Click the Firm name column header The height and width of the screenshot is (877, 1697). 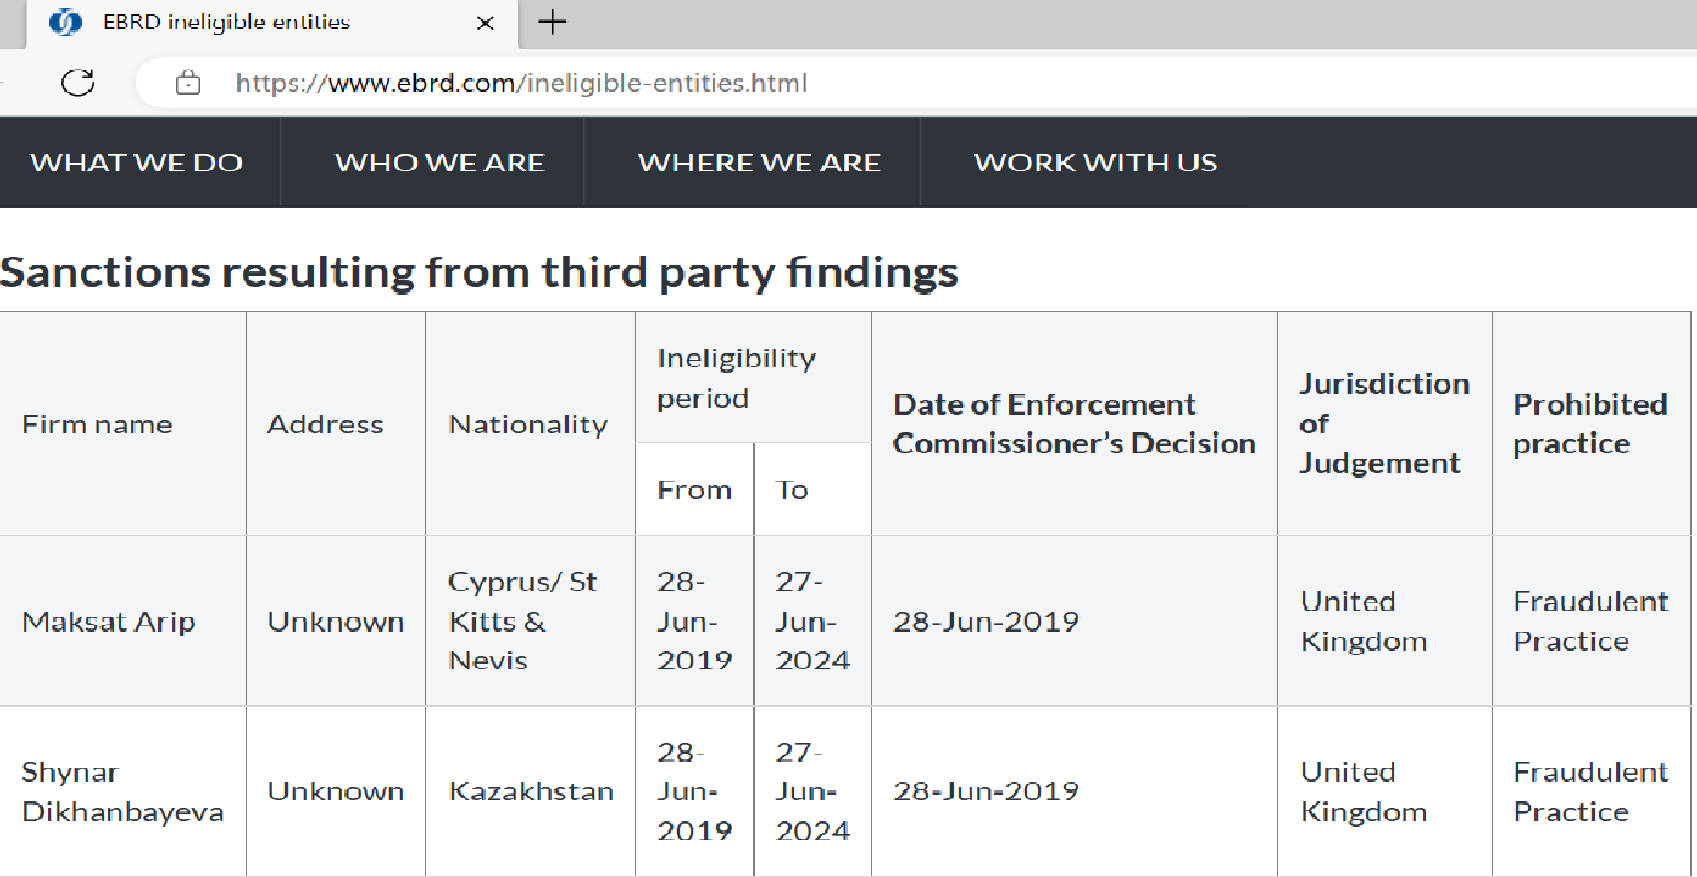97,424
